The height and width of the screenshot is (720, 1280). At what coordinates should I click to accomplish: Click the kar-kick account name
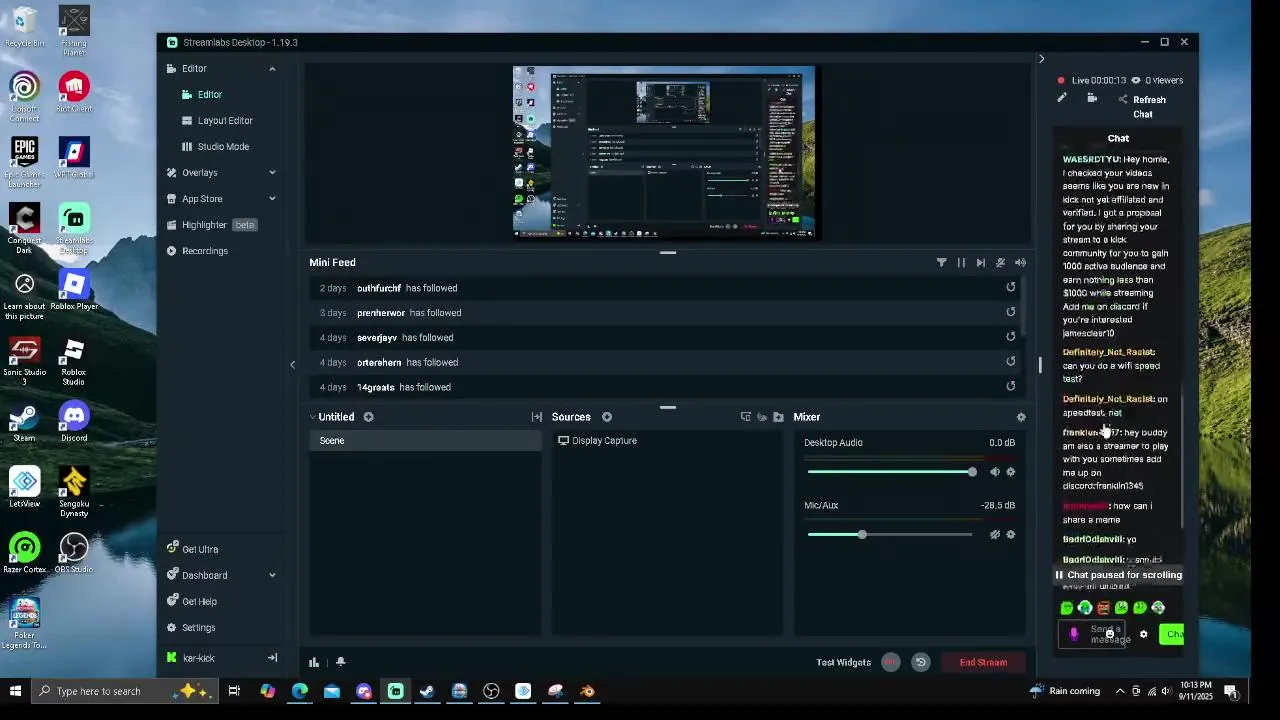pos(198,658)
